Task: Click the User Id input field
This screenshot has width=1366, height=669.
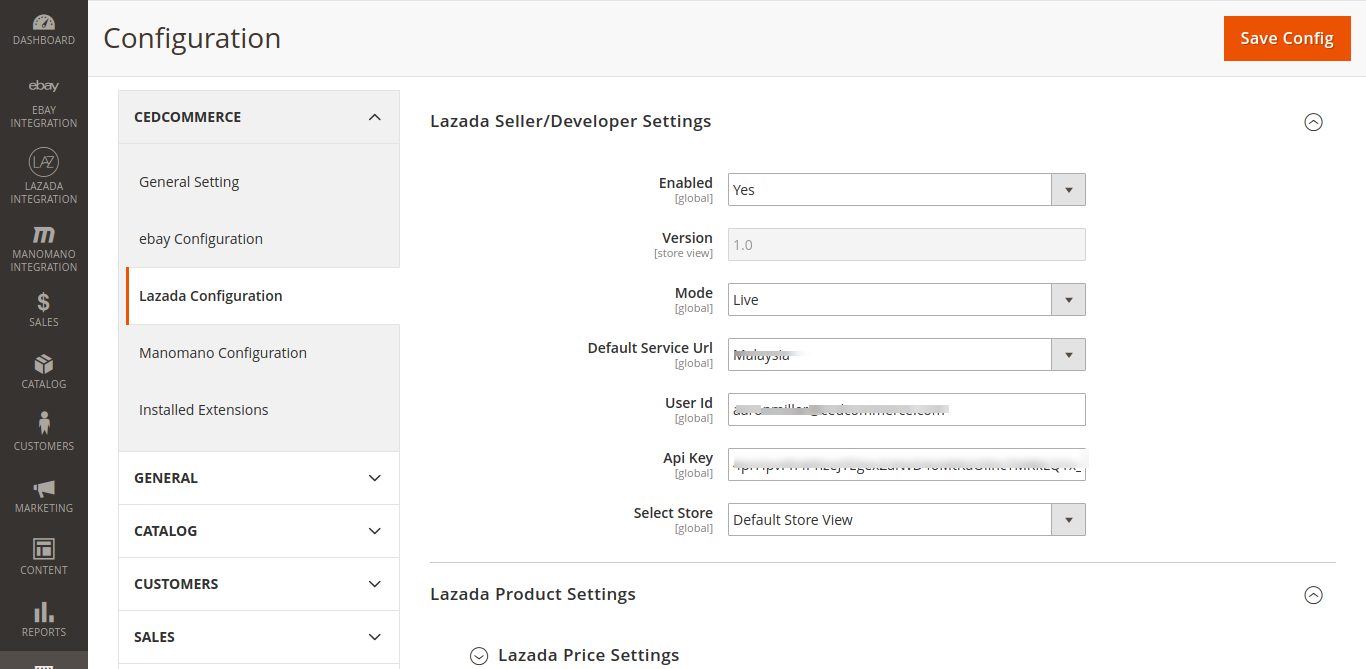Action: tap(906, 410)
